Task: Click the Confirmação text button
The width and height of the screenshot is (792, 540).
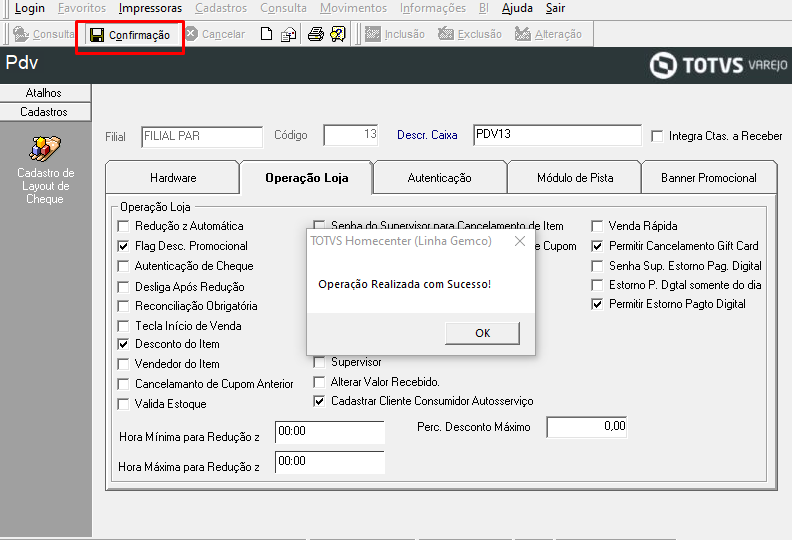Action: (139, 35)
